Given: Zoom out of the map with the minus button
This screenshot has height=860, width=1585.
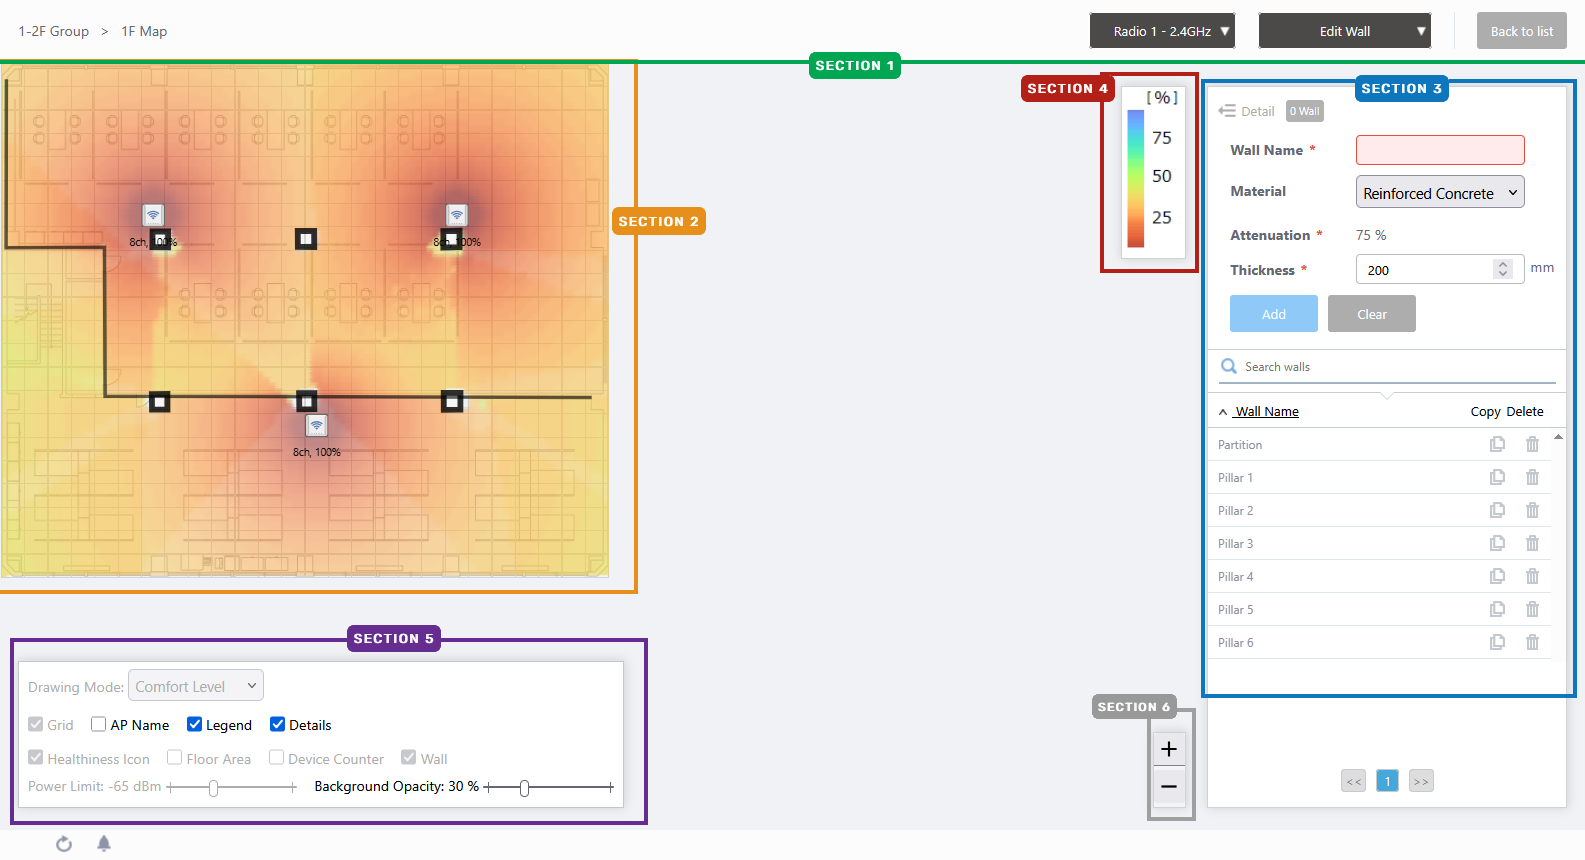Looking at the screenshot, I should (1169, 786).
